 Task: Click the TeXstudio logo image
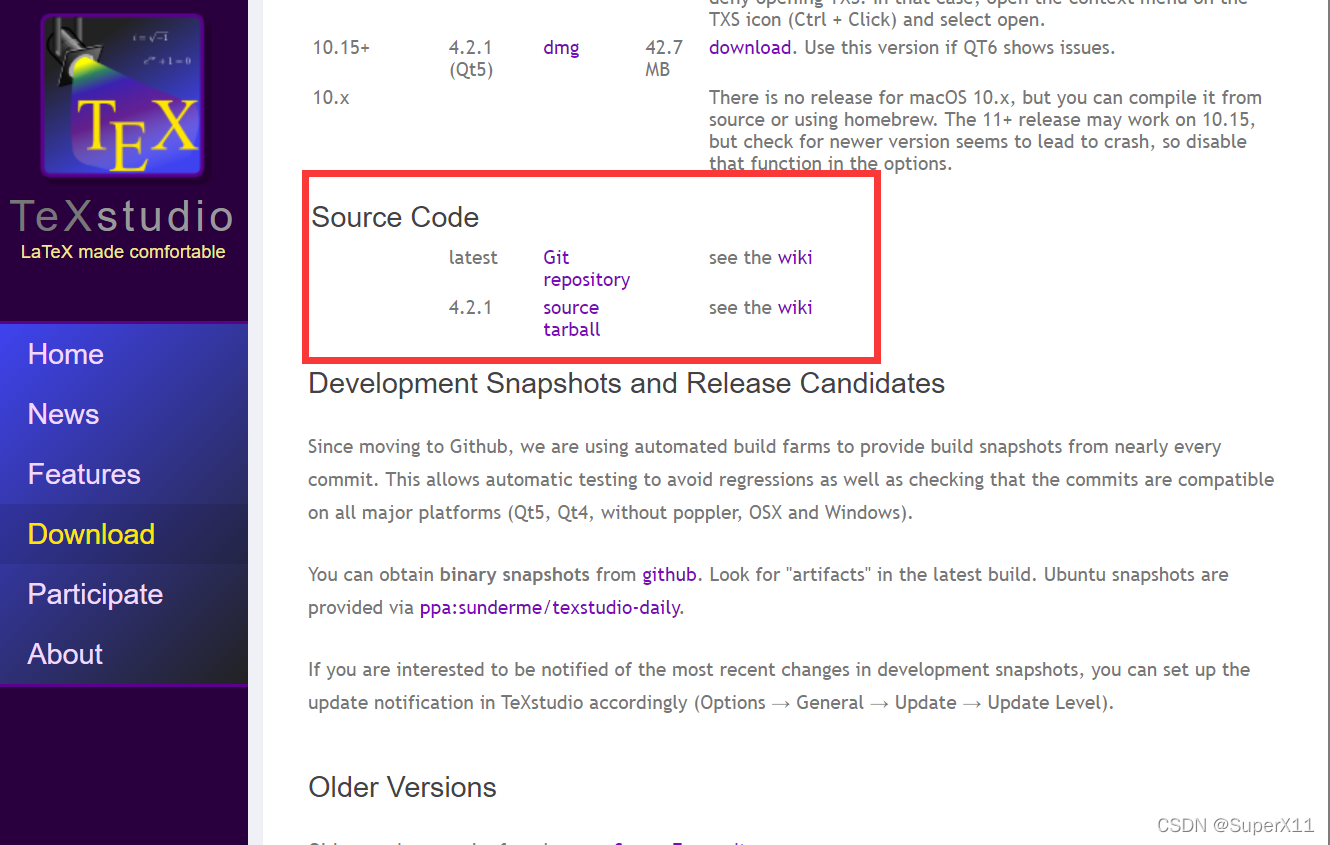click(122, 96)
